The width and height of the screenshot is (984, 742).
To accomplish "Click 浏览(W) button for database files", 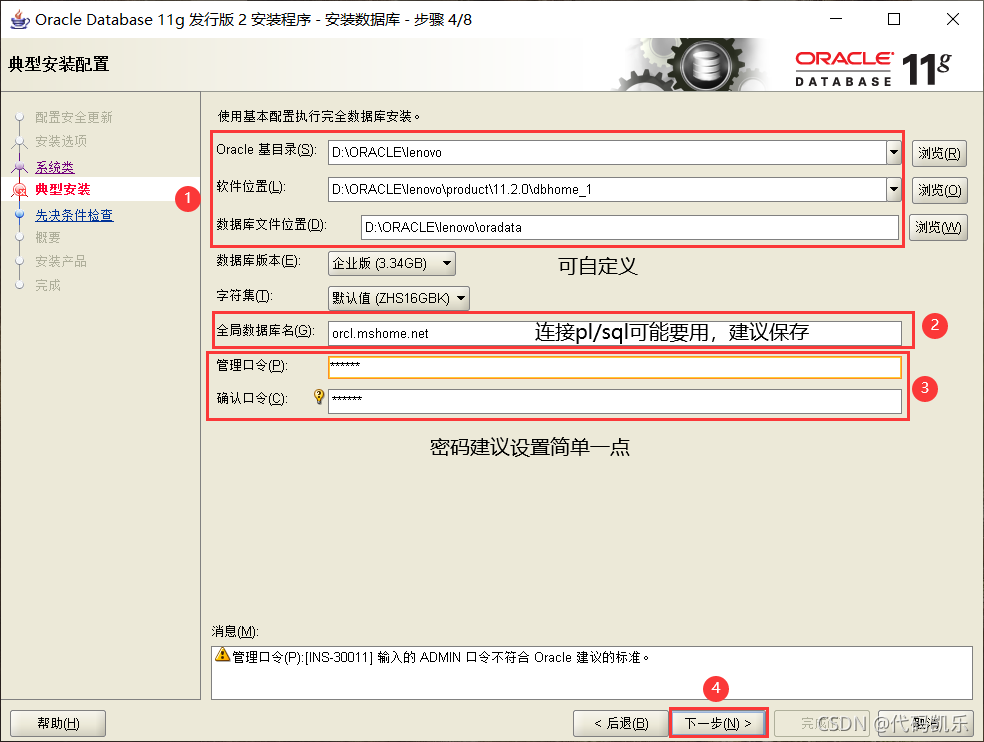I will (x=938, y=227).
